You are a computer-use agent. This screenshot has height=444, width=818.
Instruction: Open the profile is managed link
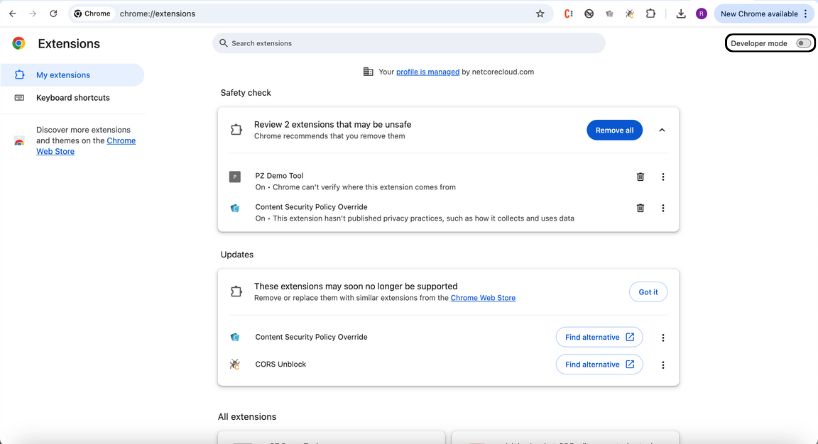(428, 72)
